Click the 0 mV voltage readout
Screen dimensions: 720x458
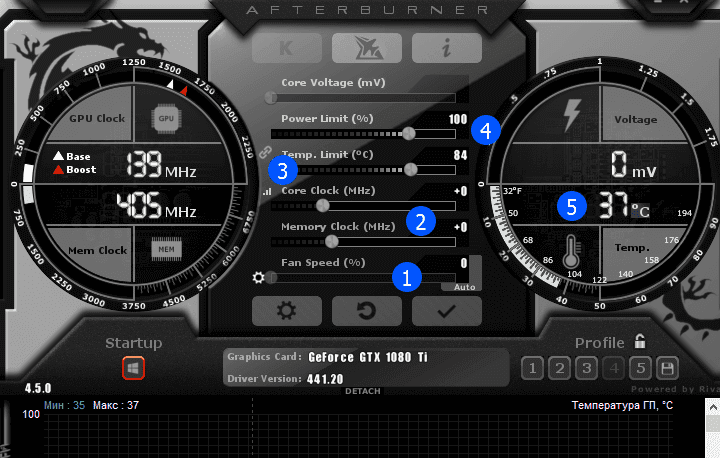pos(634,164)
